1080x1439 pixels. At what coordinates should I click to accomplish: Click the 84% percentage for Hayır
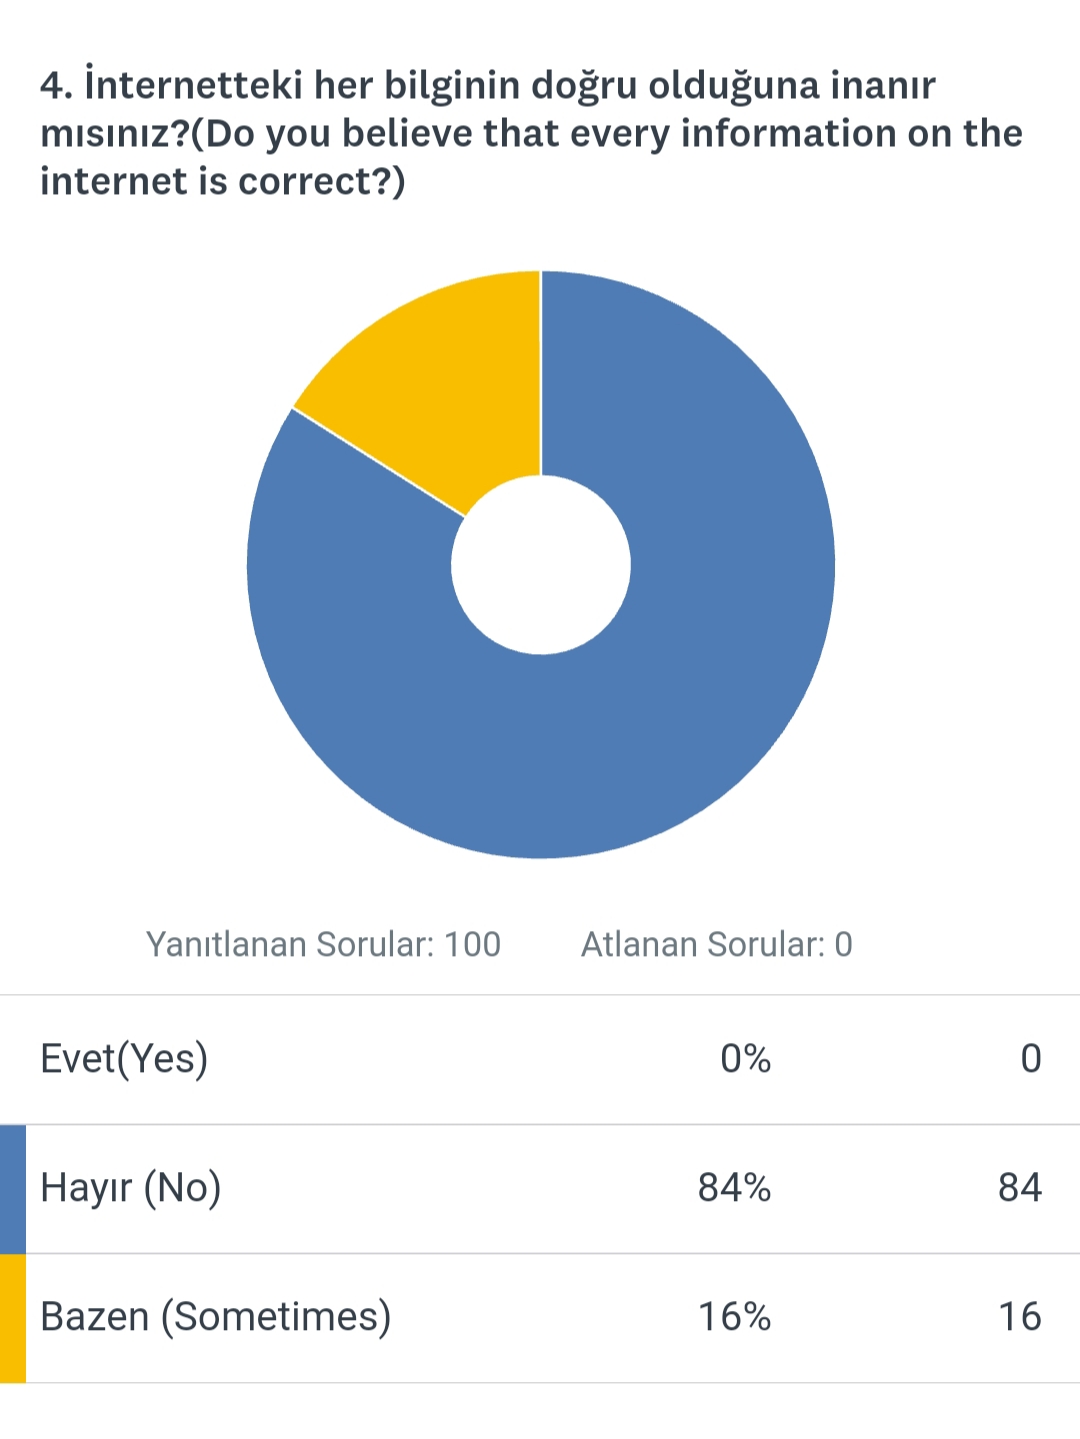(x=734, y=1188)
